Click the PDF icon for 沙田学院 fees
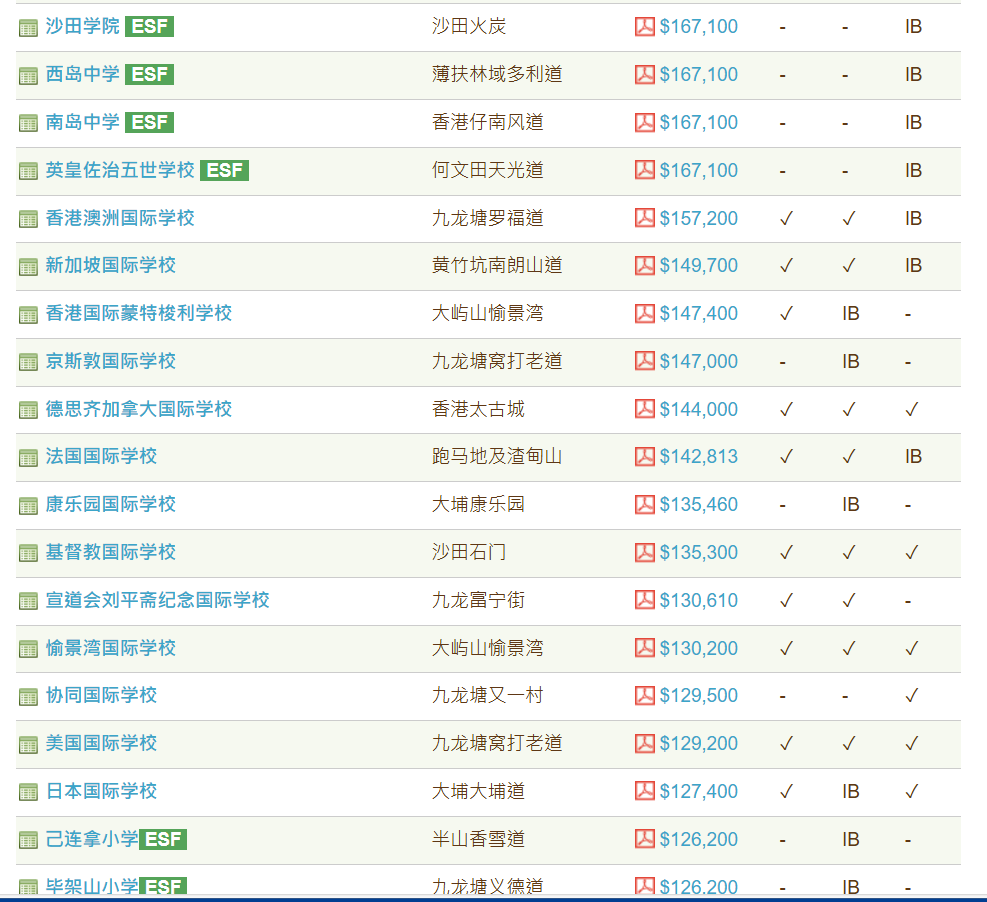Image resolution: width=987 pixels, height=902 pixels. 645,26
